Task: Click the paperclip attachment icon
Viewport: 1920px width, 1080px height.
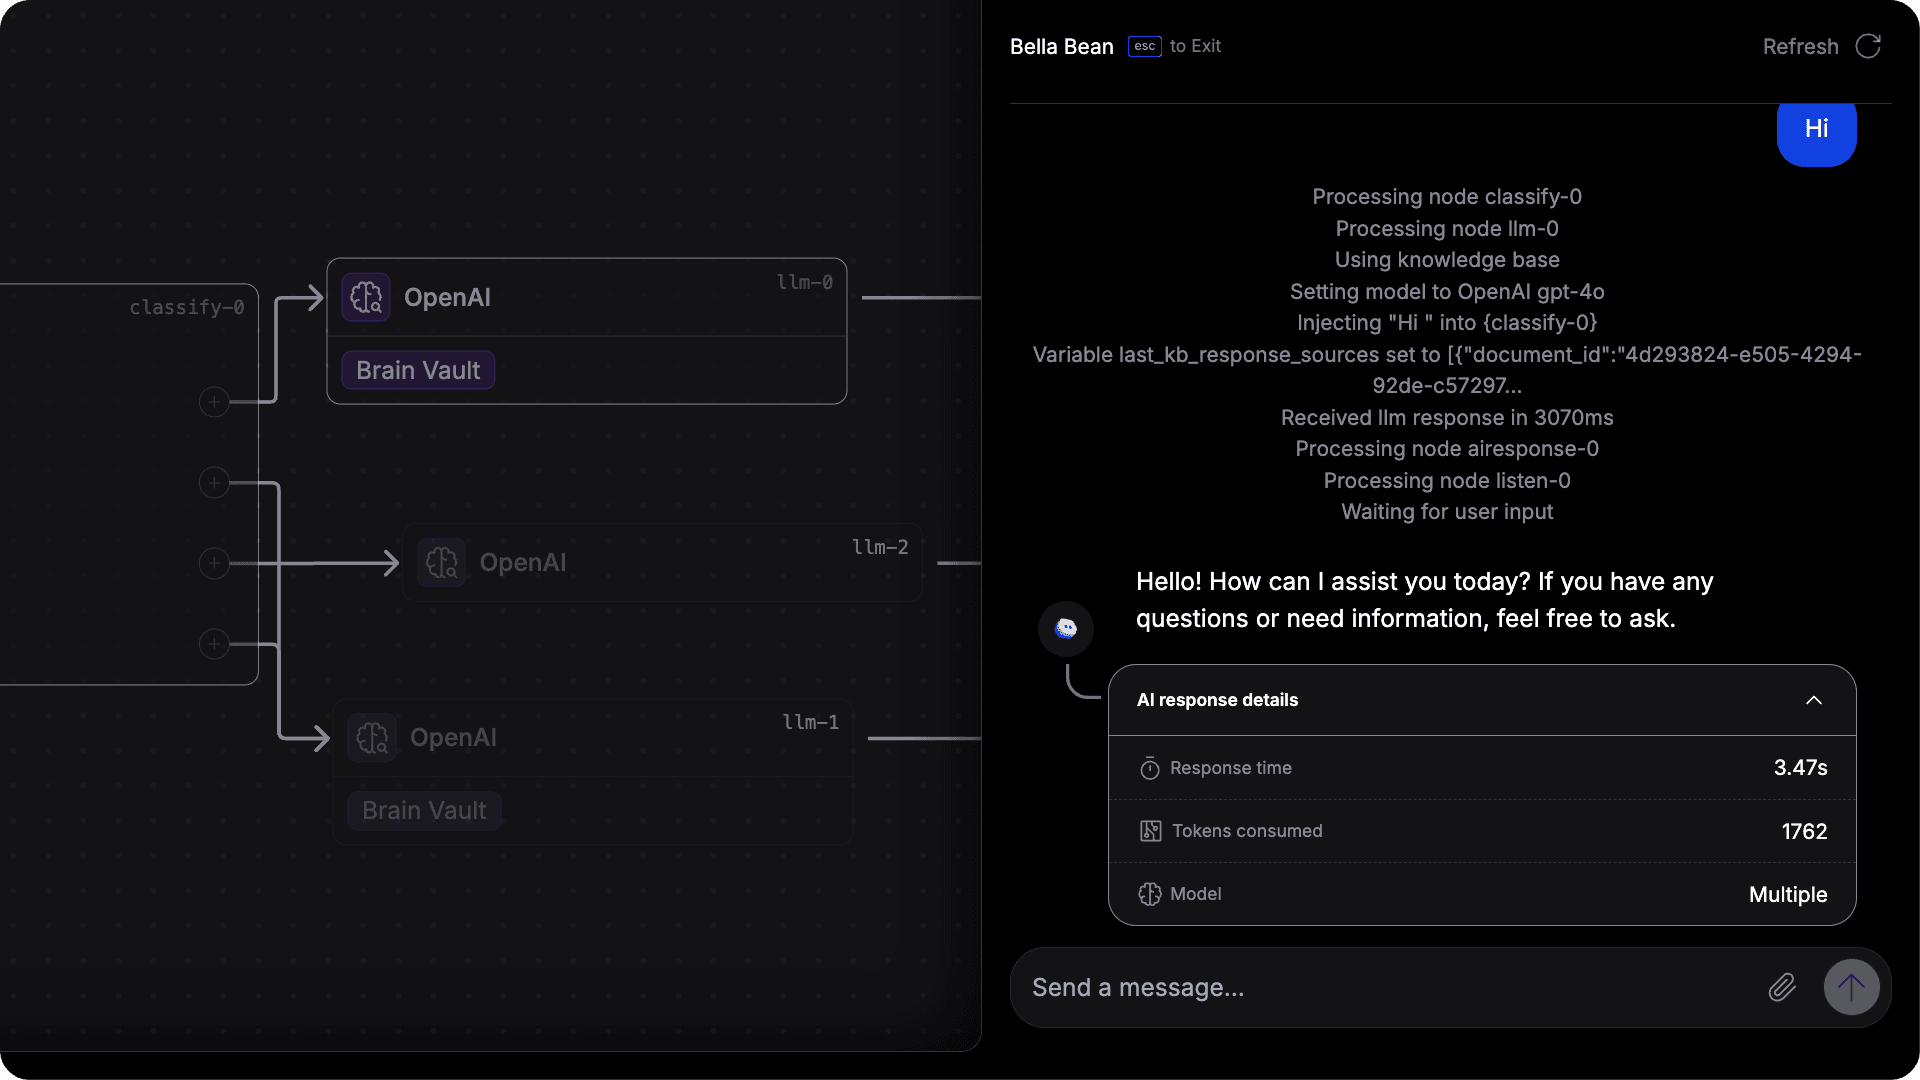Action: 1782,988
